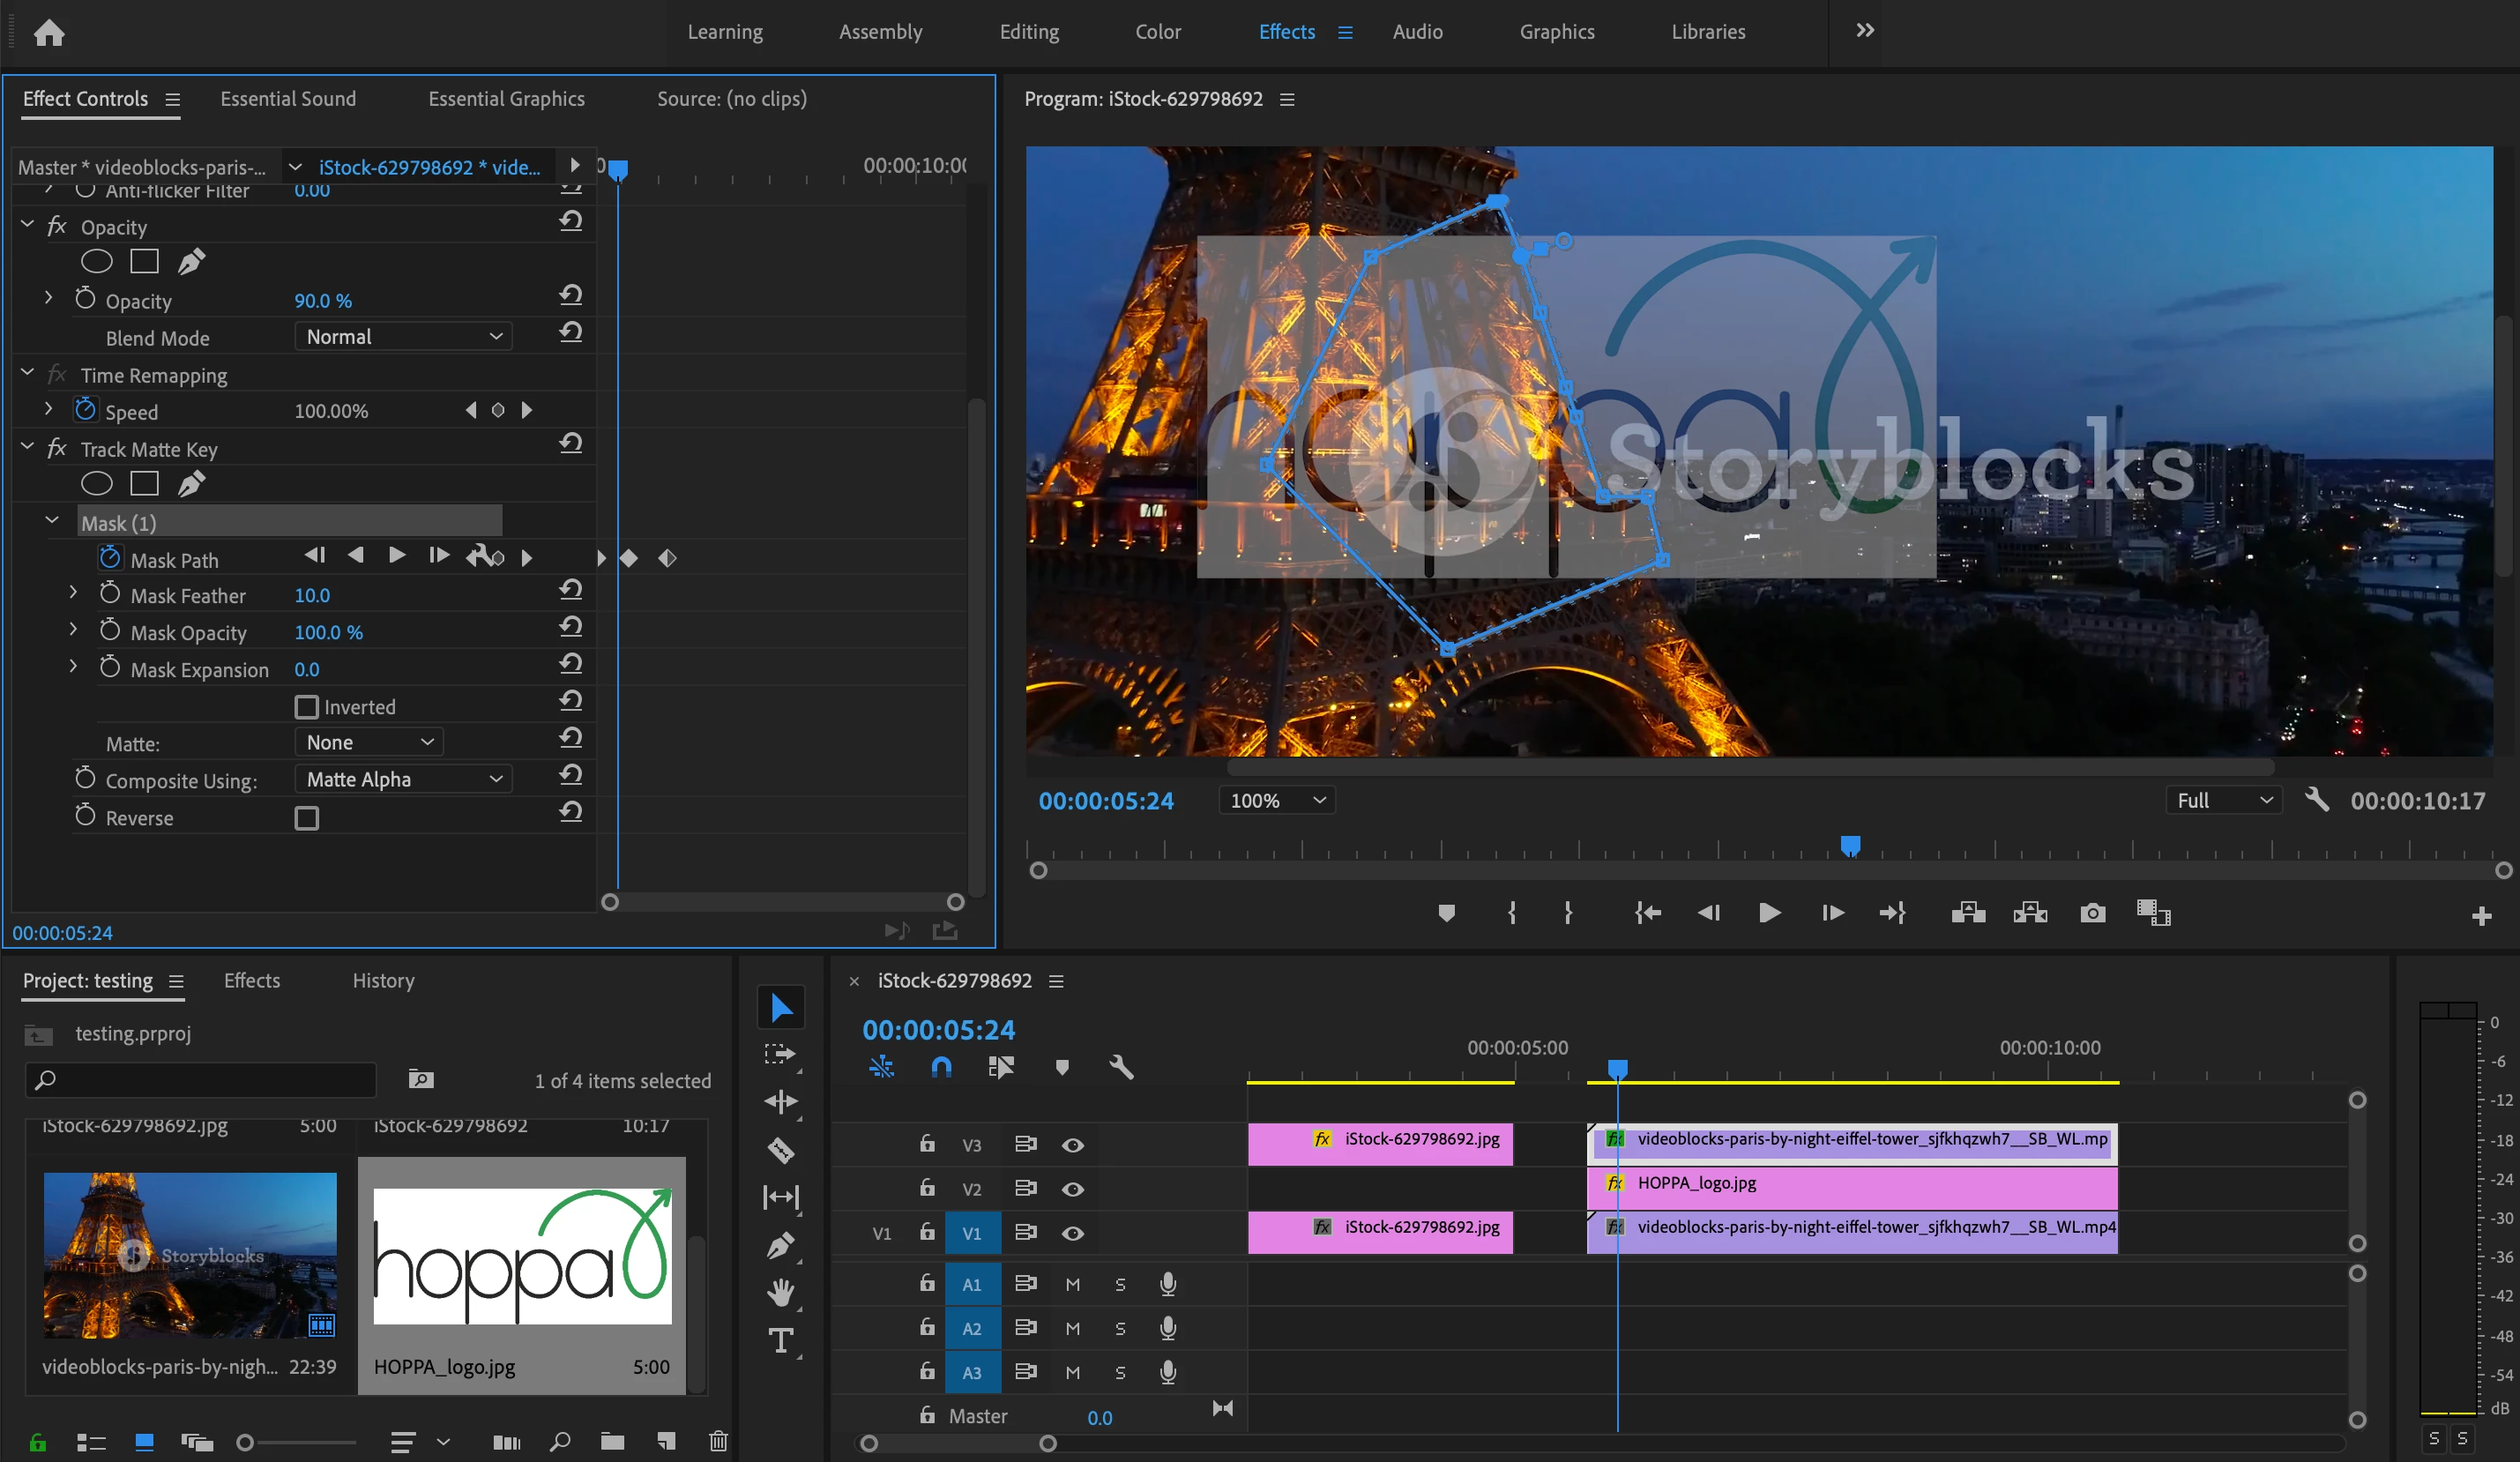Select the Ripple Edit tool
The height and width of the screenshot is (1462, 2520).
click(x=781, y=1102)
